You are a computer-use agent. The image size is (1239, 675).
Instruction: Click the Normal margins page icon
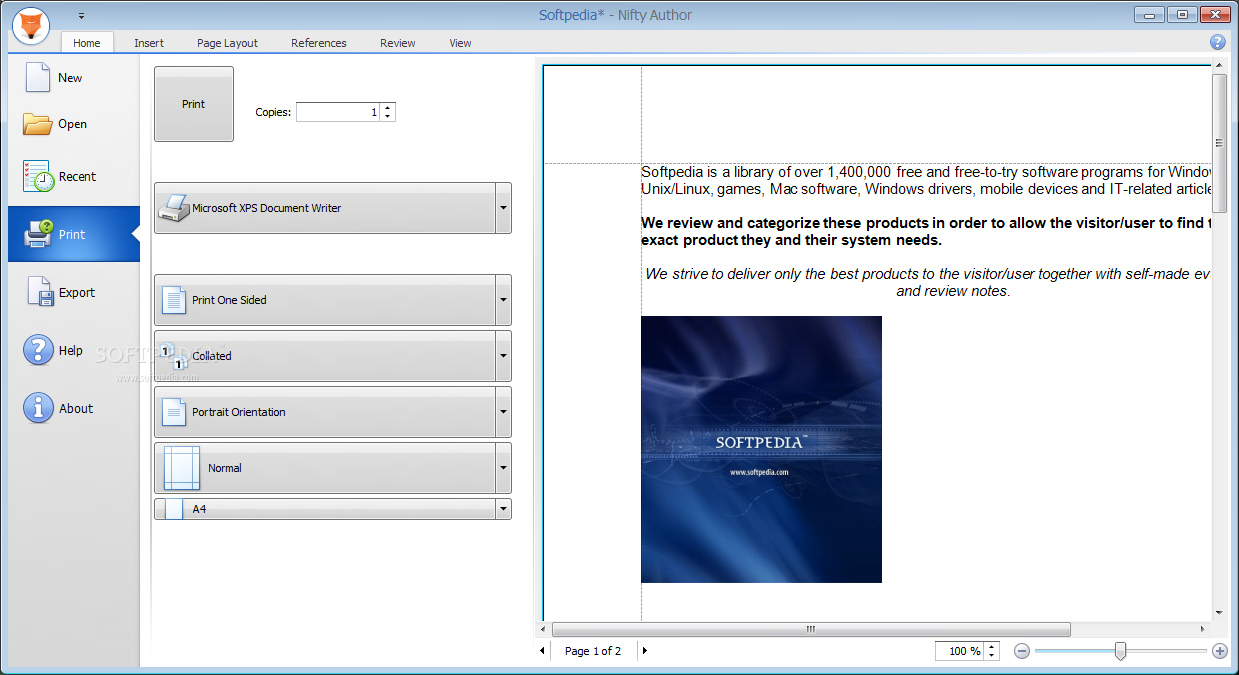[182, 468]
